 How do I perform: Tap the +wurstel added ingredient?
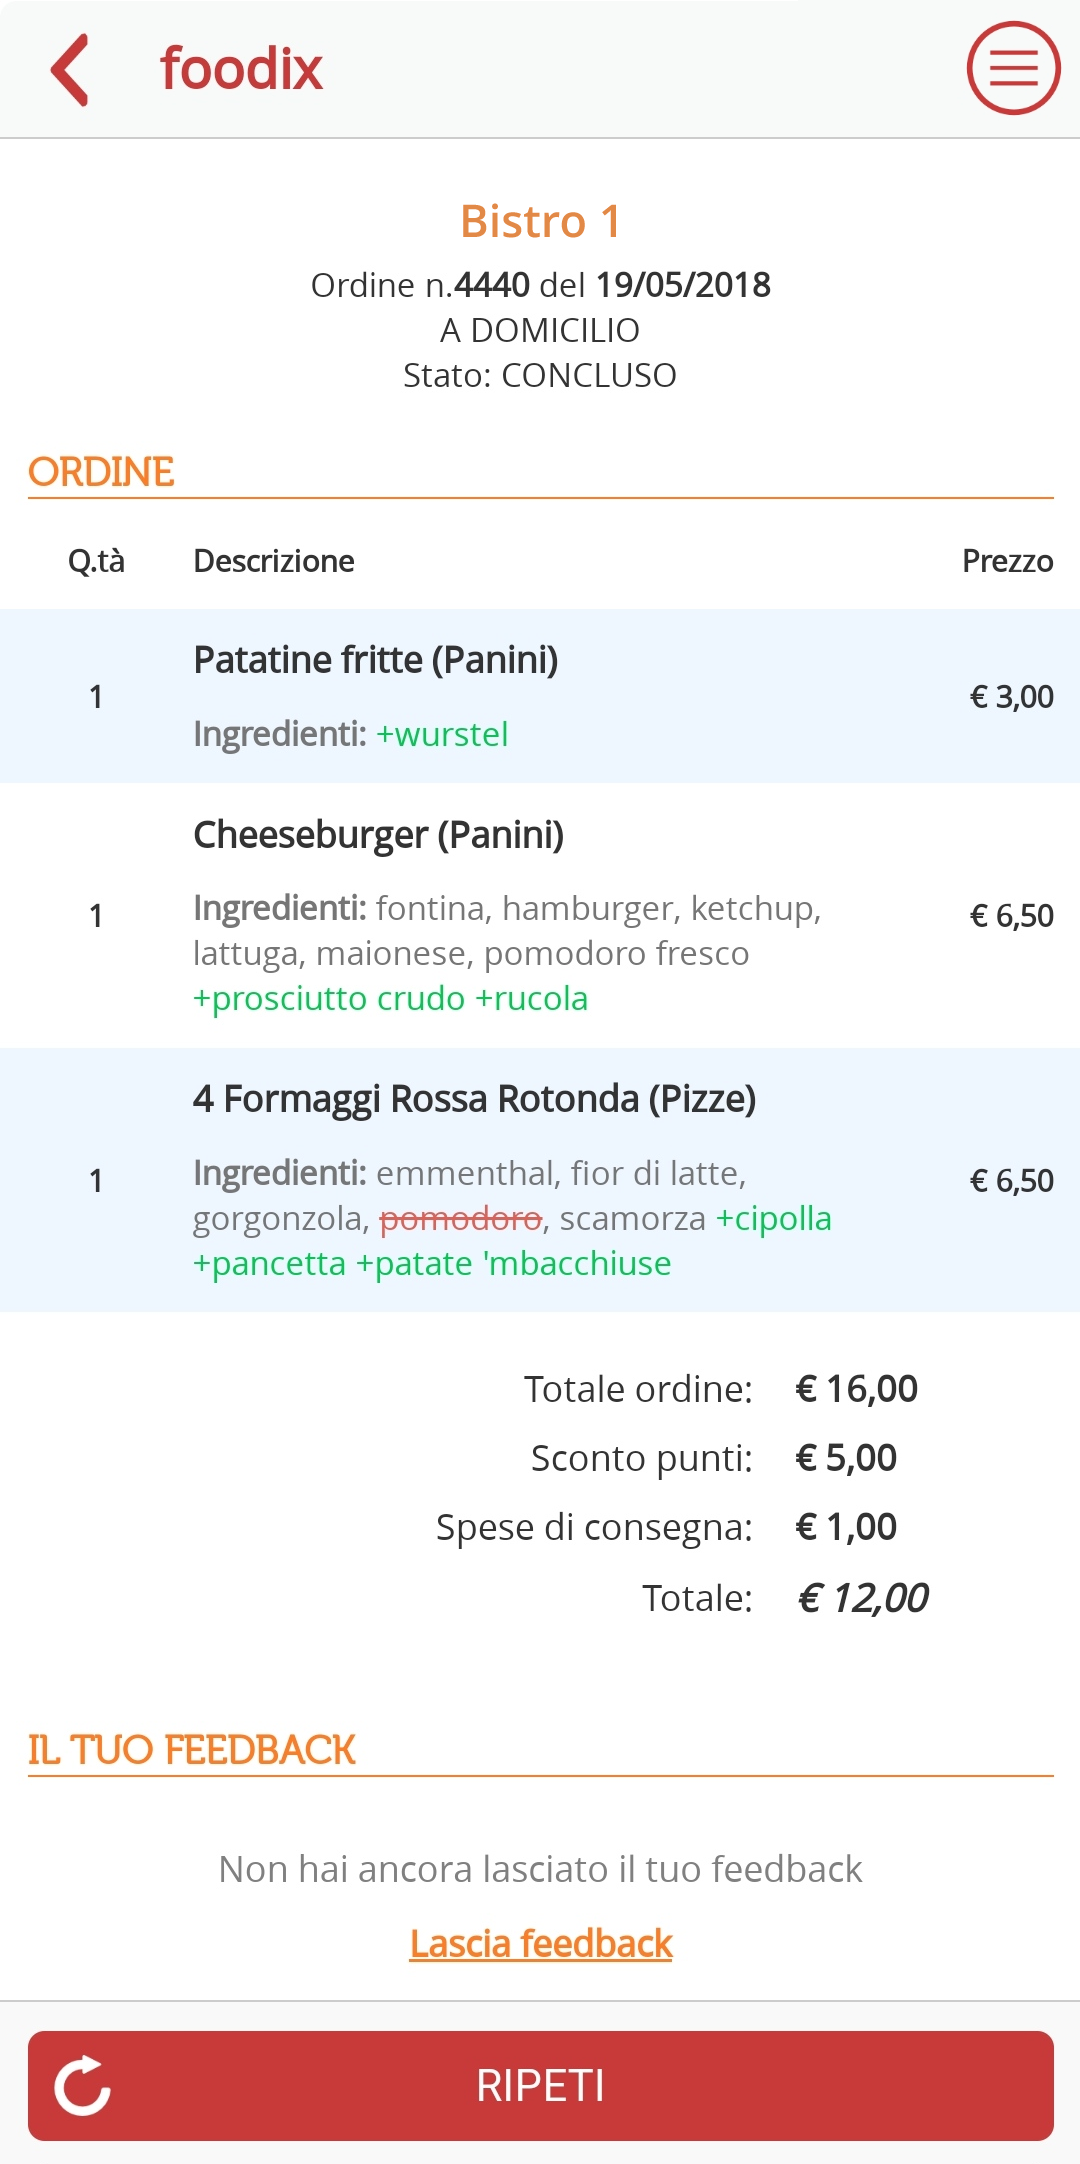[x=441, y=734]
